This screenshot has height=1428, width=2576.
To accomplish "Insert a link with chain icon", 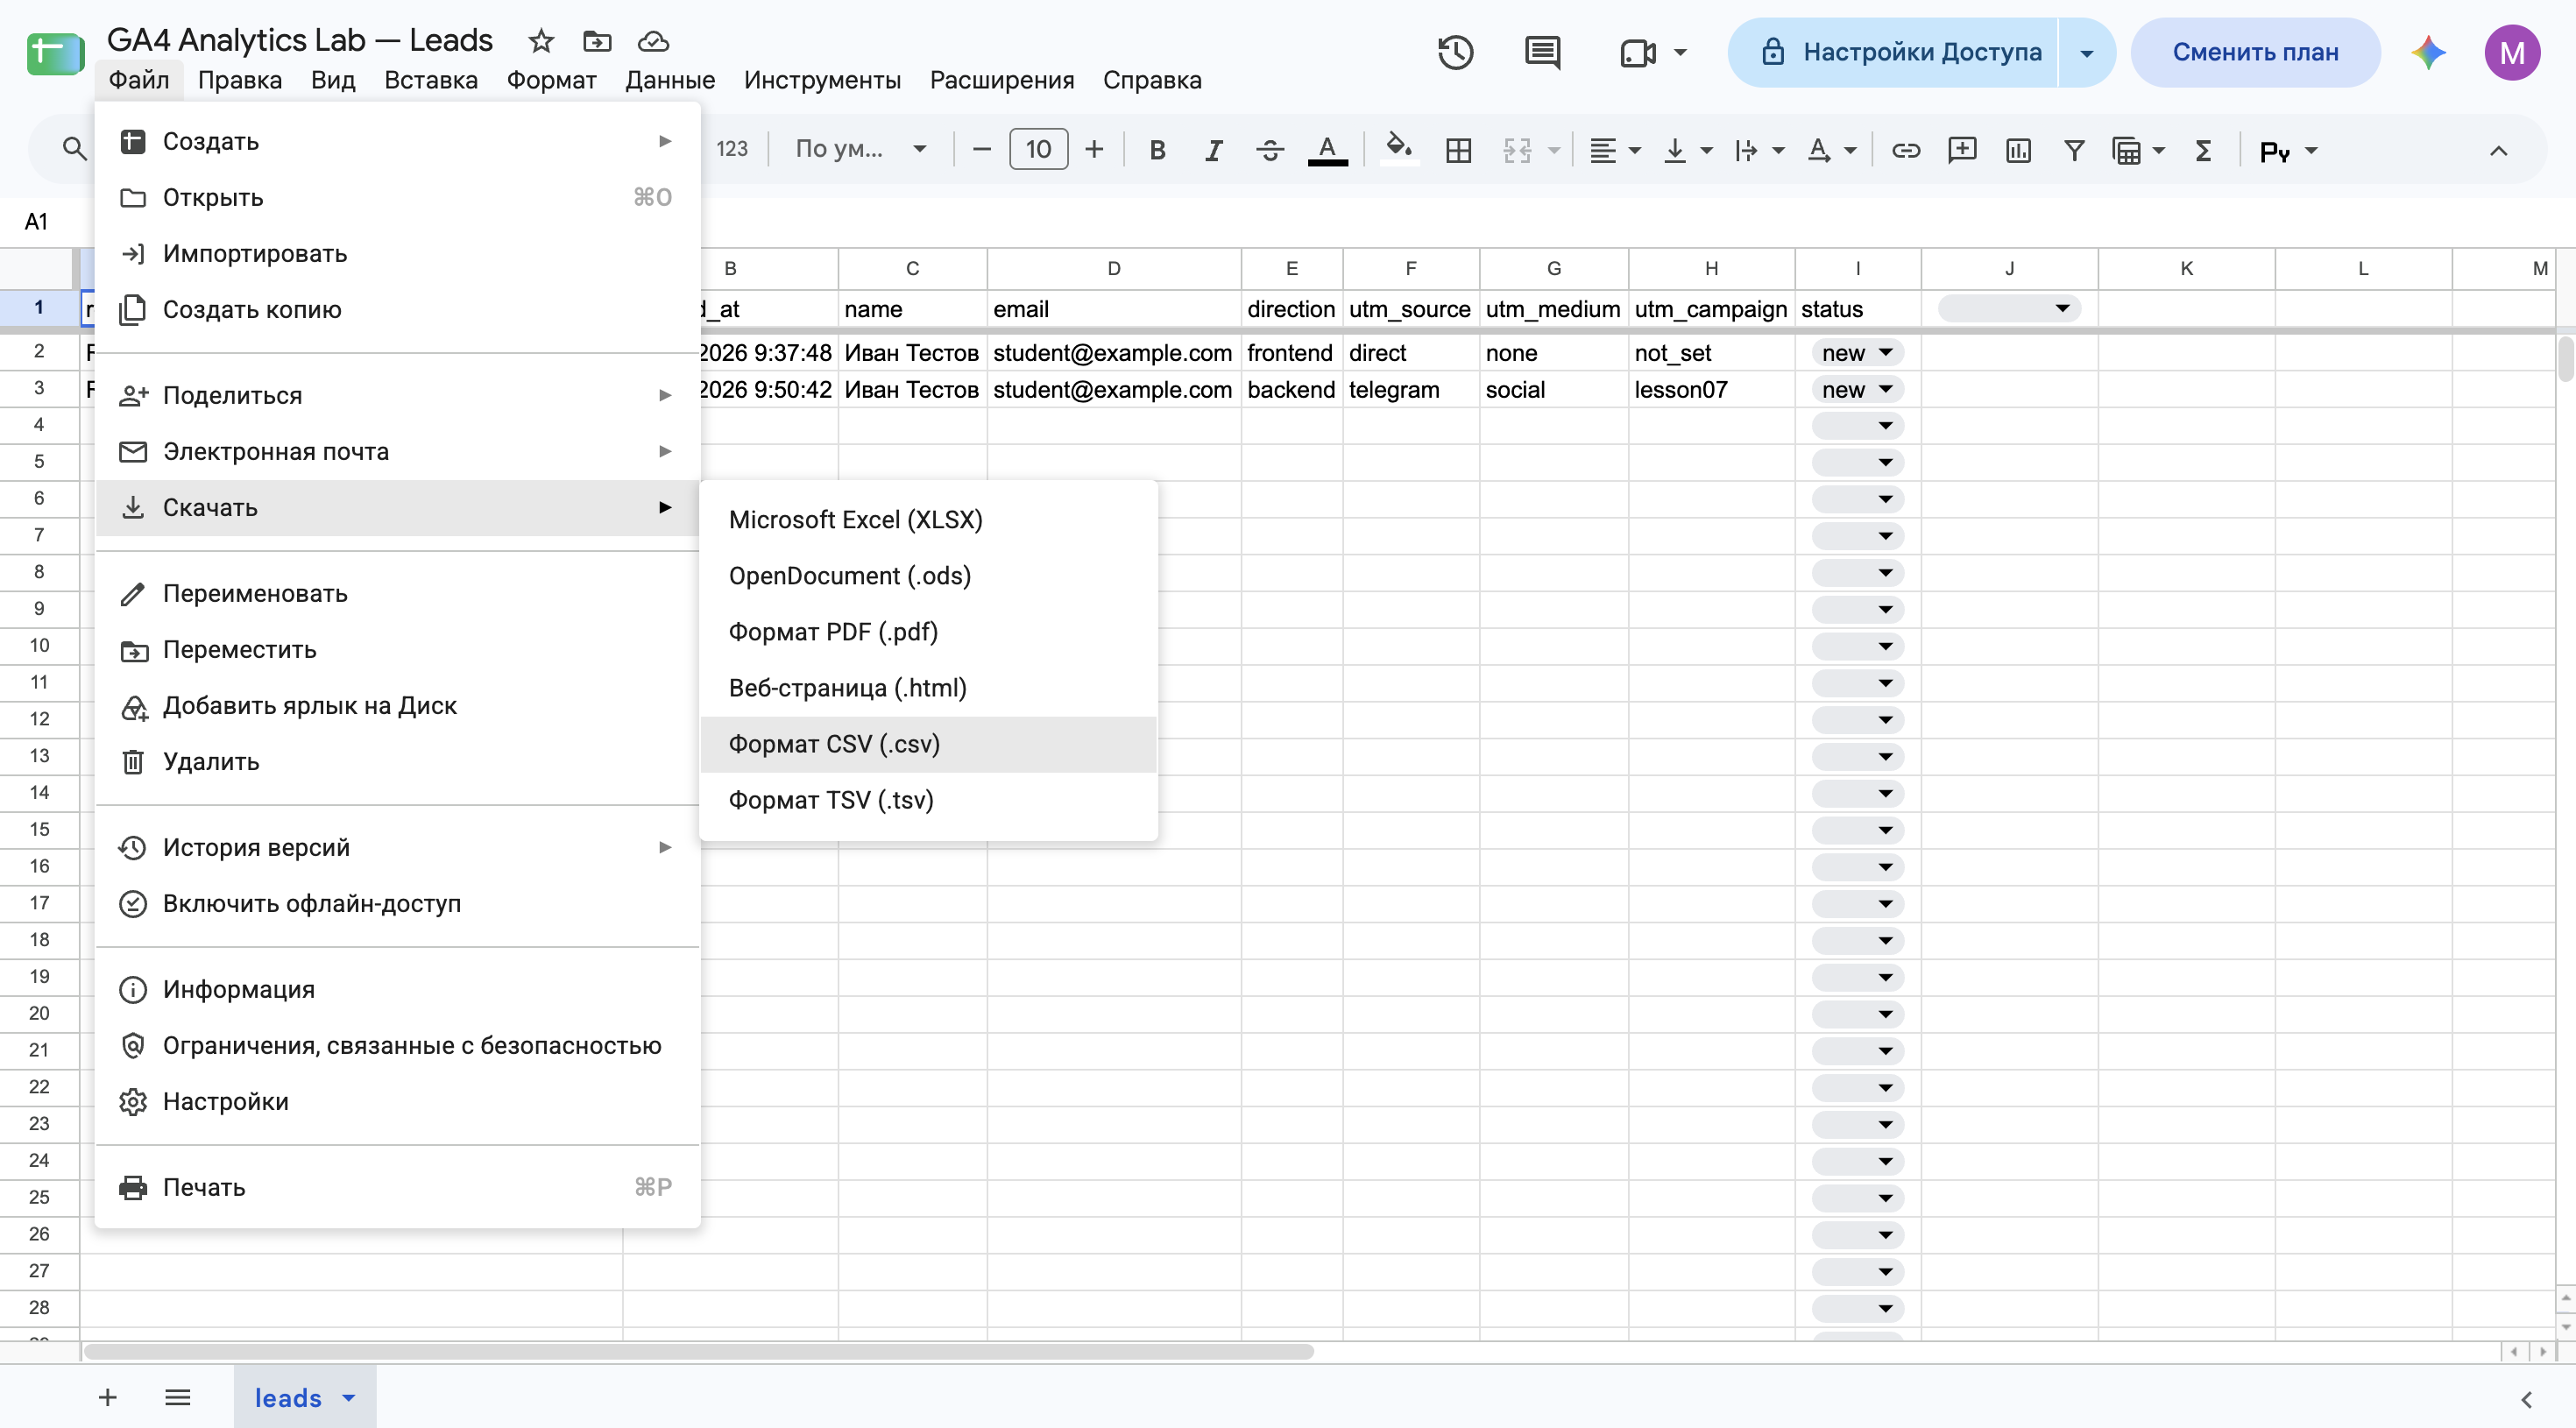I will click(x=1905, y=150).
